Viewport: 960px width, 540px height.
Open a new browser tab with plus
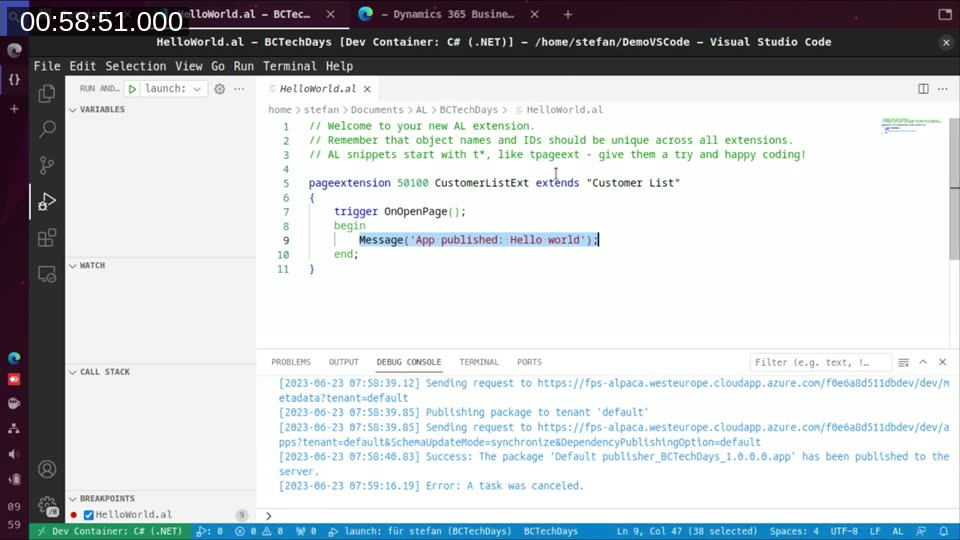[x=568, y=14]
